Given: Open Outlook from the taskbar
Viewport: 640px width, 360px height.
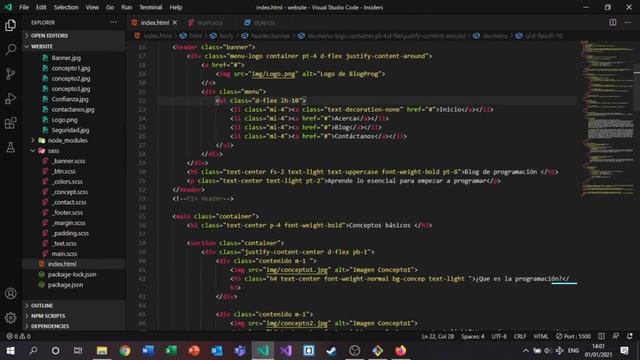Looking at the screenshot, I should (x=217, y=351).
